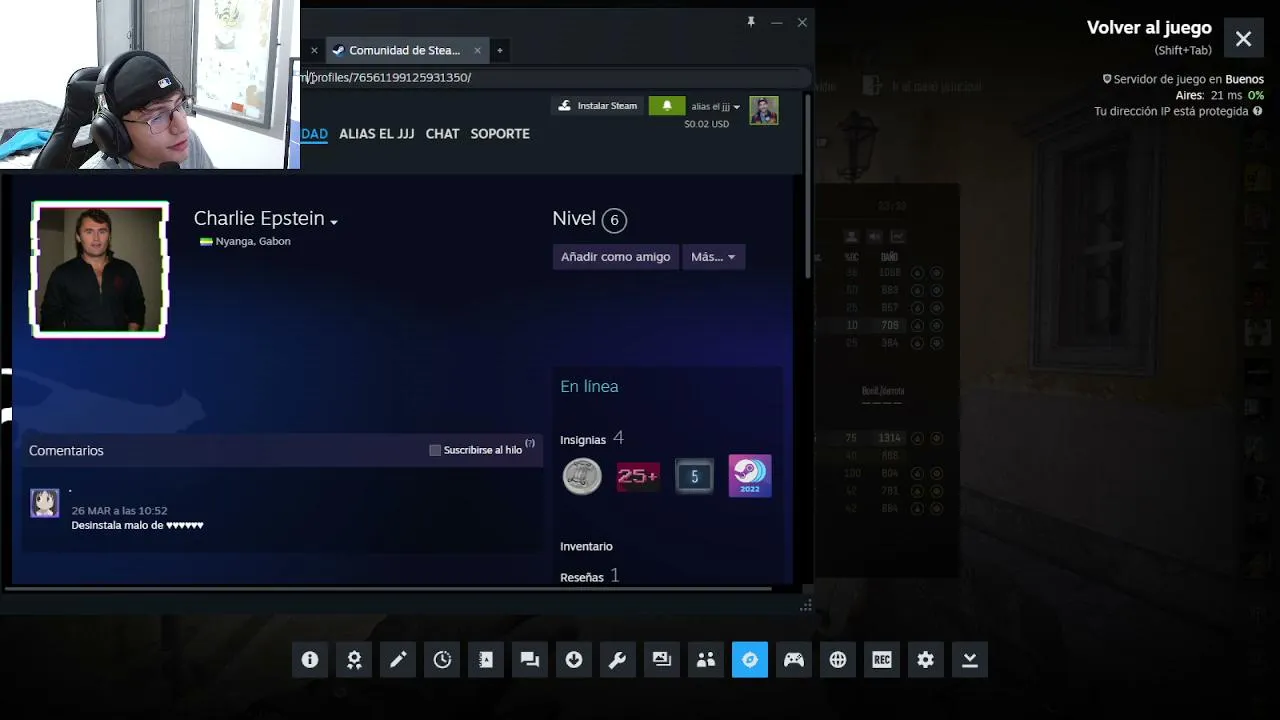The image size is (1280, 720).
Task: Close the tab left of Comunidad de Steam
Action: pyautogui.click(x=314, y=50)
